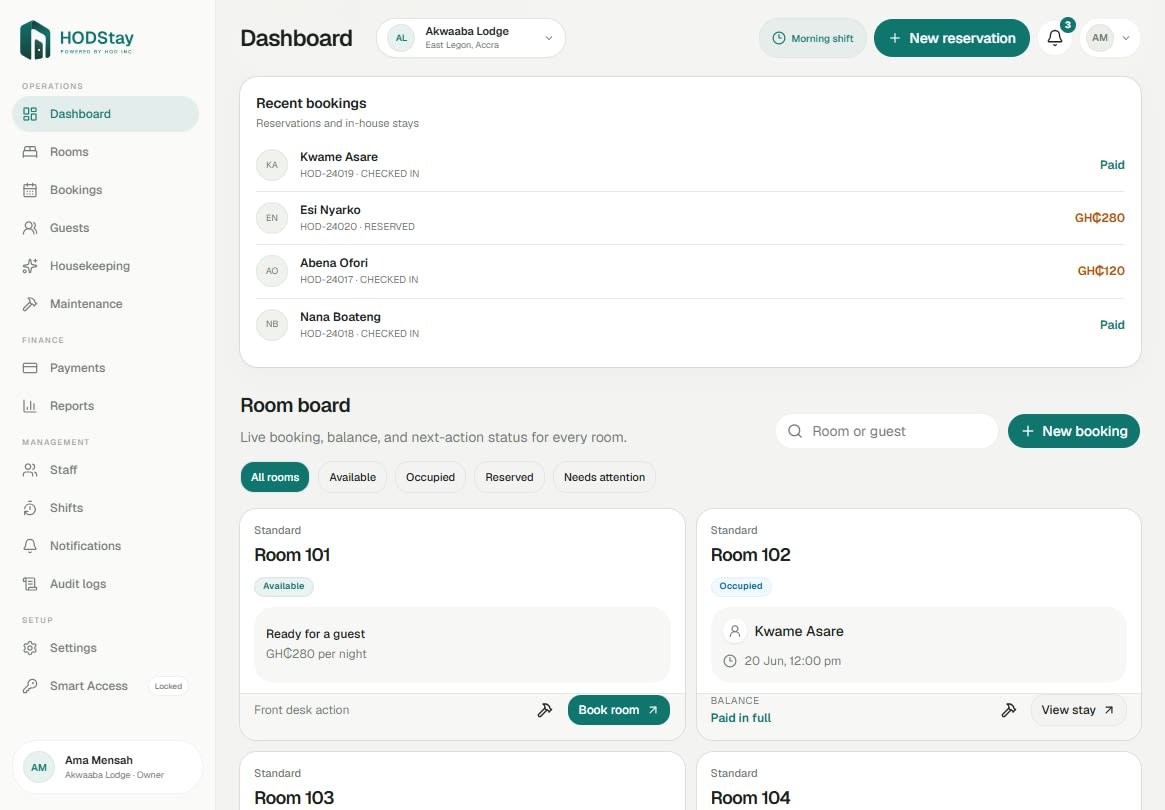
Task: Click the Locked badge beside Smart Access
Action: coord(168,686)
